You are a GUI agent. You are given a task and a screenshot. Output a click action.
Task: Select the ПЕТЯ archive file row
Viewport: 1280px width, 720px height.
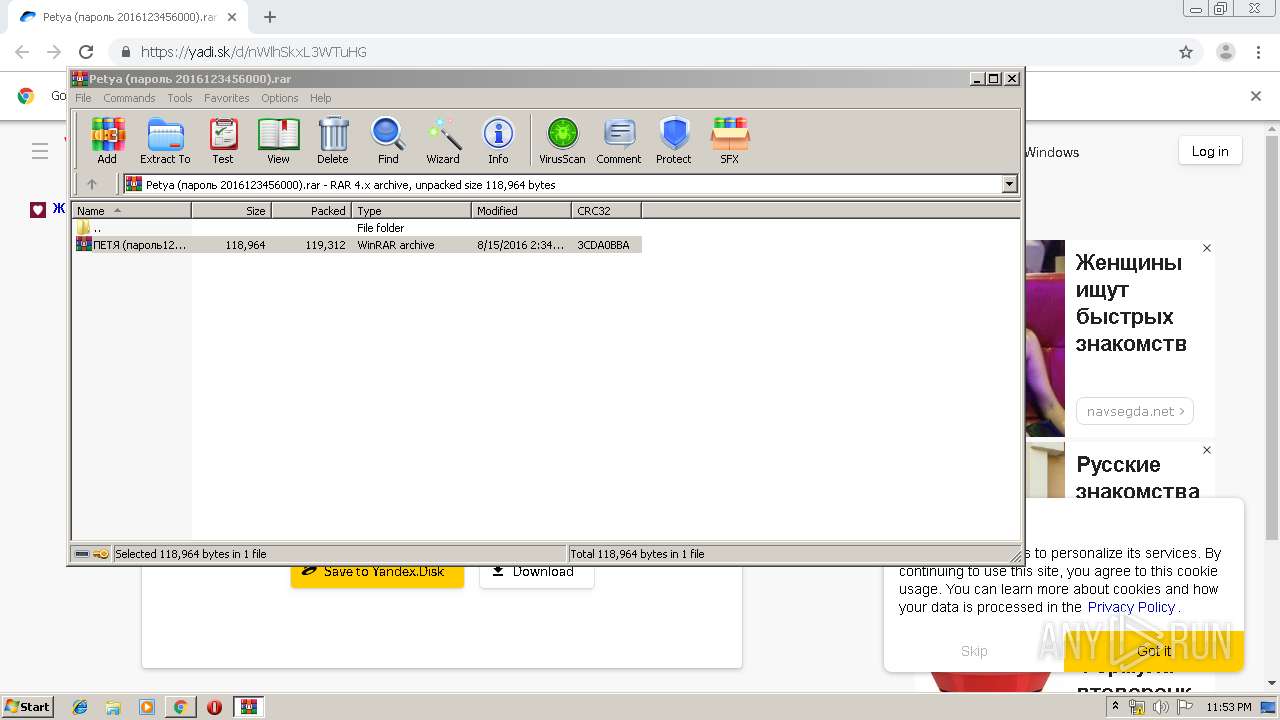[x=357, y=244]
